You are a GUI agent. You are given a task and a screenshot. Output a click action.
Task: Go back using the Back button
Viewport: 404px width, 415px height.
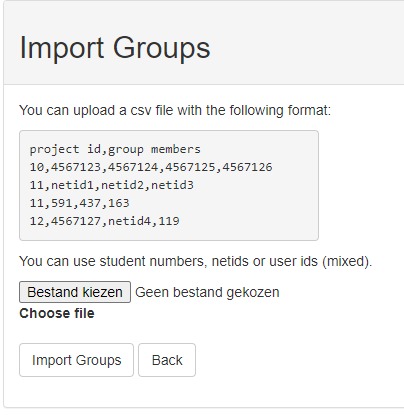[x=167, y=360]
